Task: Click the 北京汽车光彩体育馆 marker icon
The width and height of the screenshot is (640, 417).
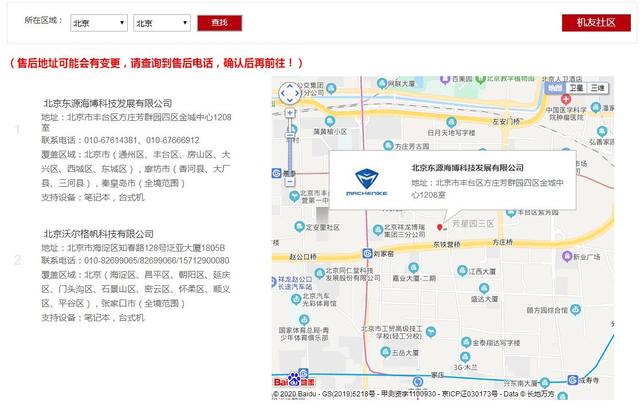Action: pyautogui.click(x=296, y=299)
